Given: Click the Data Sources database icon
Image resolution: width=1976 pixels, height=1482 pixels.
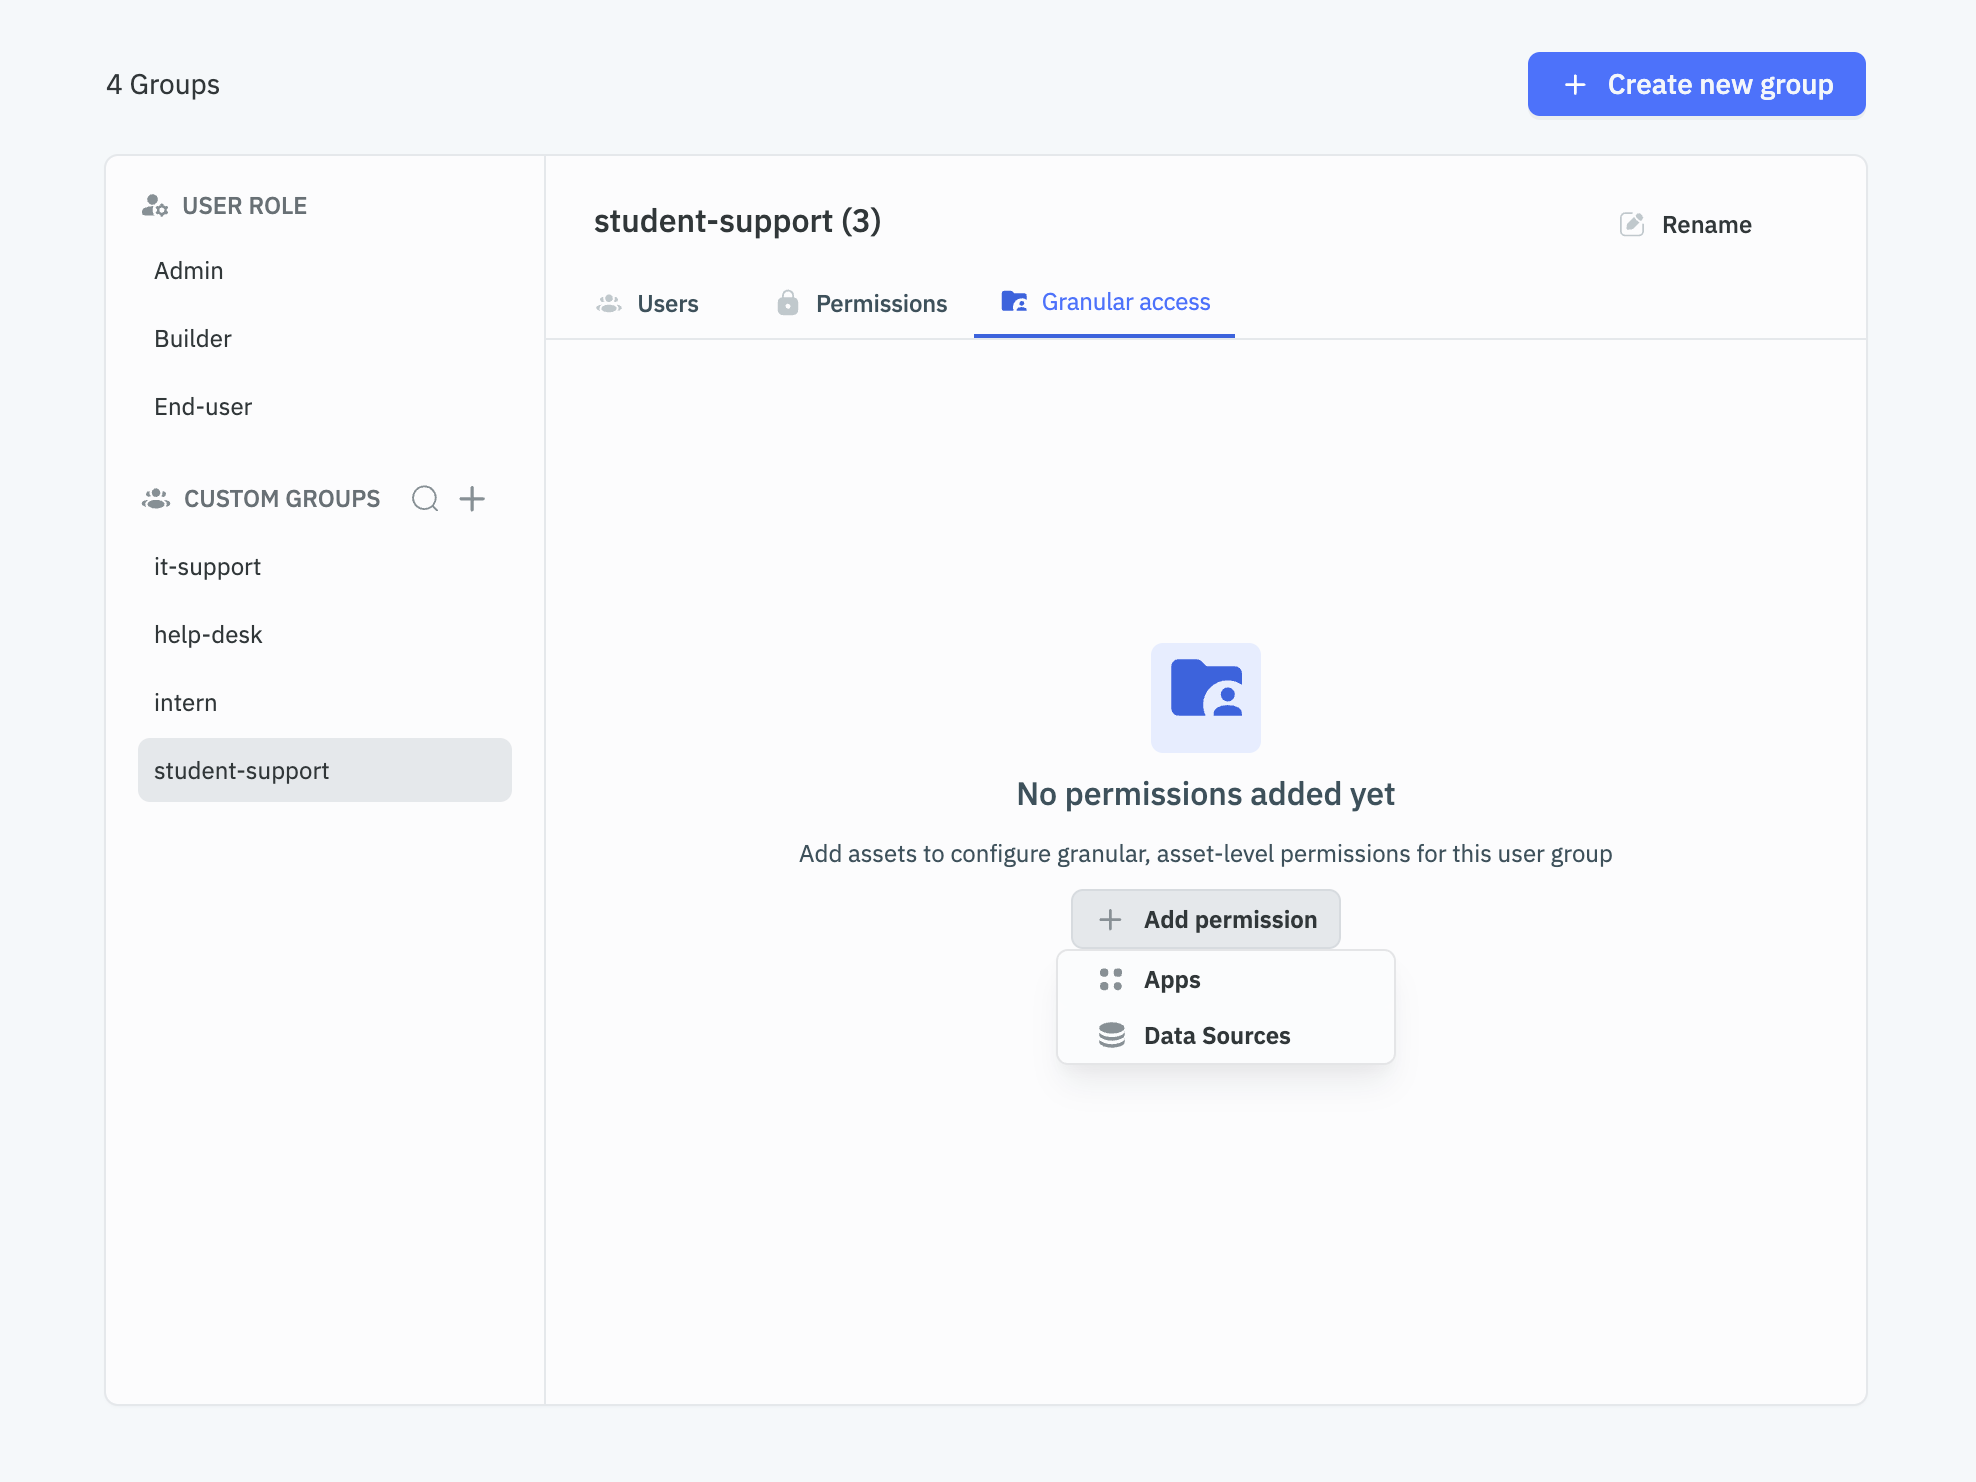Looking at the screenshot, I should [x=1111, y=1035].
